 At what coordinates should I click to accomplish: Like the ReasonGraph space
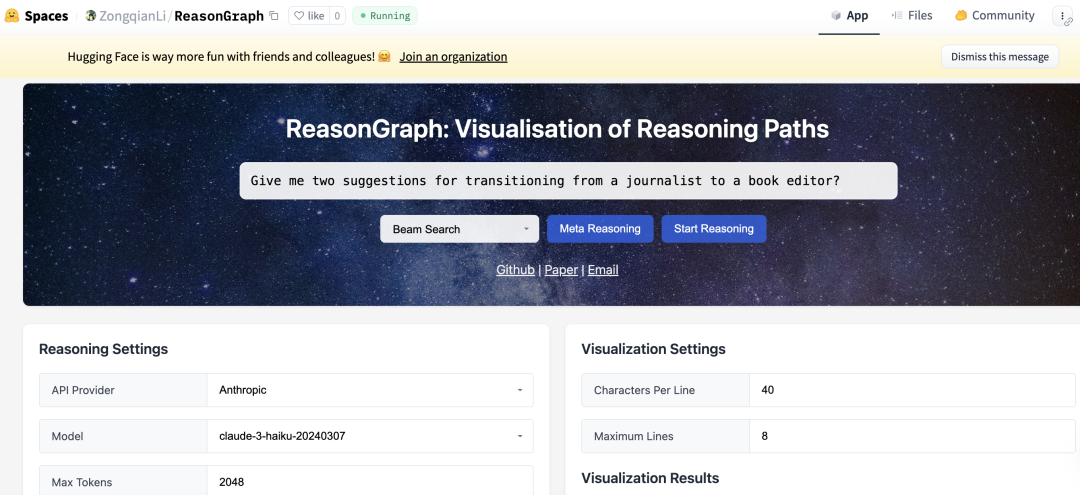point(308,15)
